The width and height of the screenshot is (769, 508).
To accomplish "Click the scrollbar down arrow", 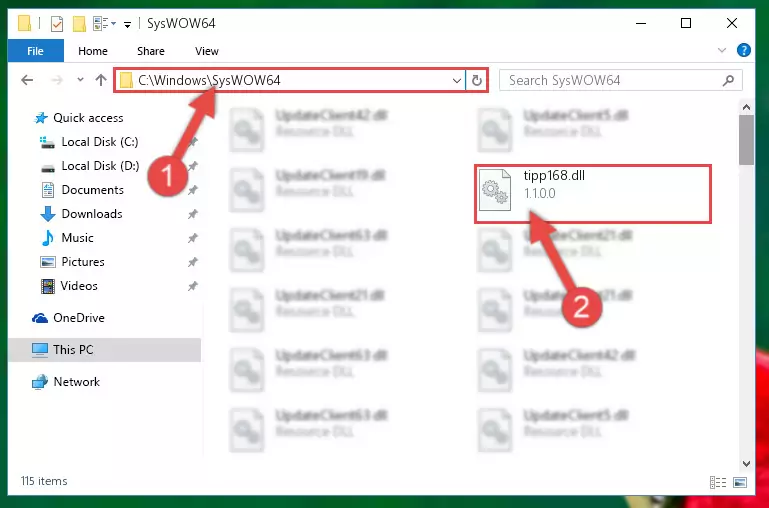I will 746,463.
